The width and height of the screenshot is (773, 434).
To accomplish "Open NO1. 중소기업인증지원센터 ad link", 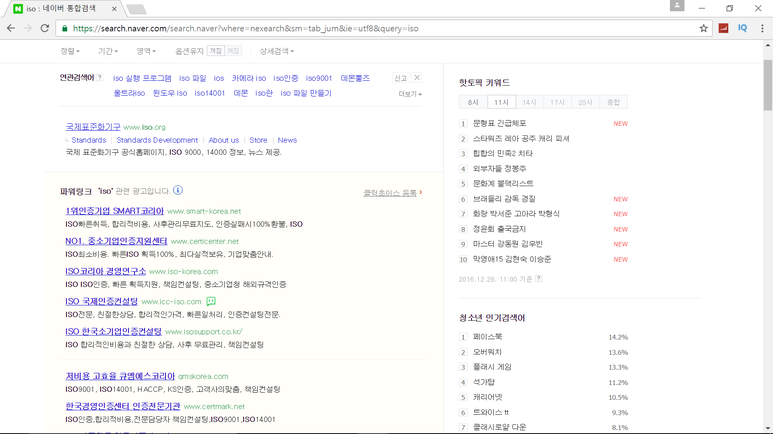I will point(116,241).
